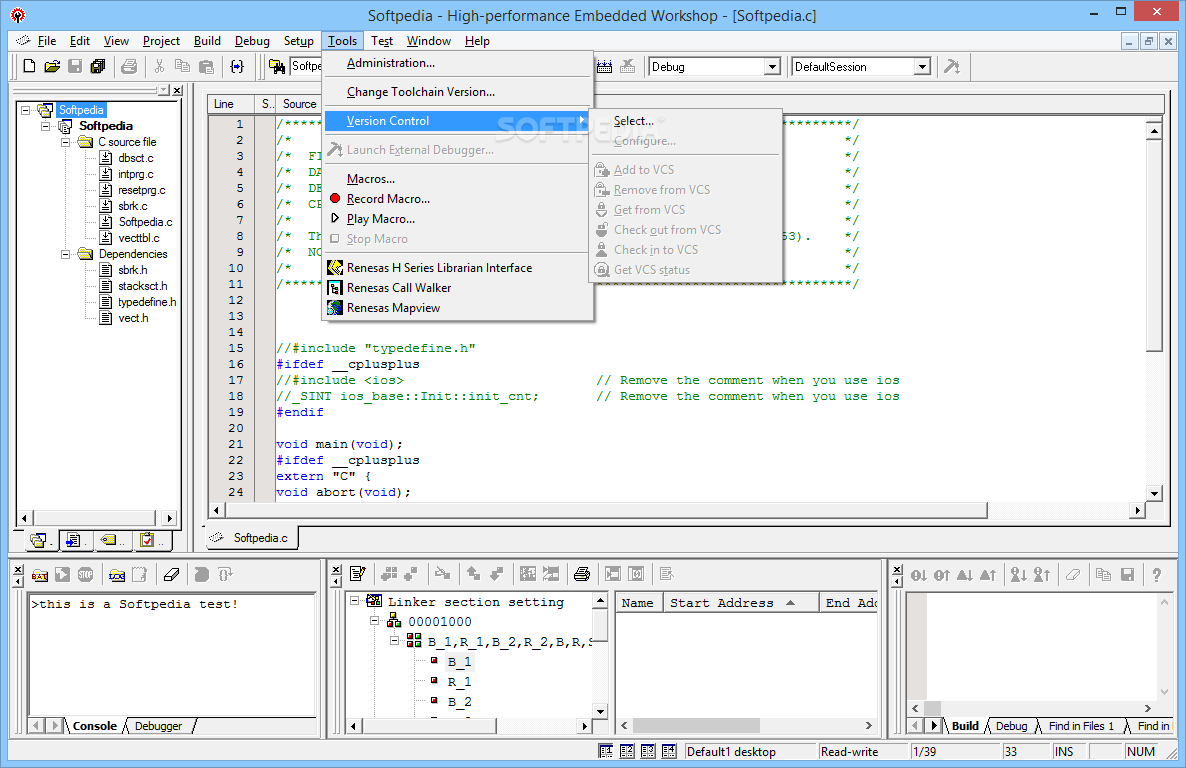Click the eraser icon in Console panel
Image resolution: width=1186 pixels, height=768 pixels.
pos(170,575)
